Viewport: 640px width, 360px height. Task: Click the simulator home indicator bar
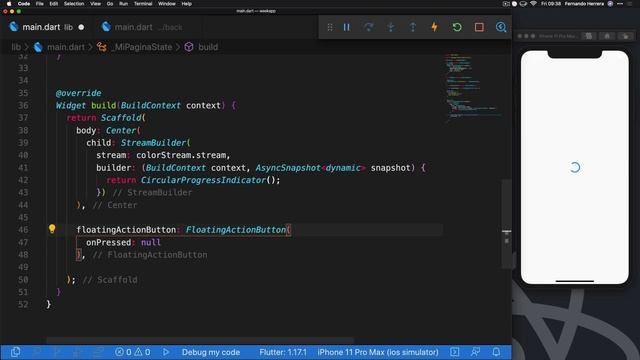coord(575,281)
